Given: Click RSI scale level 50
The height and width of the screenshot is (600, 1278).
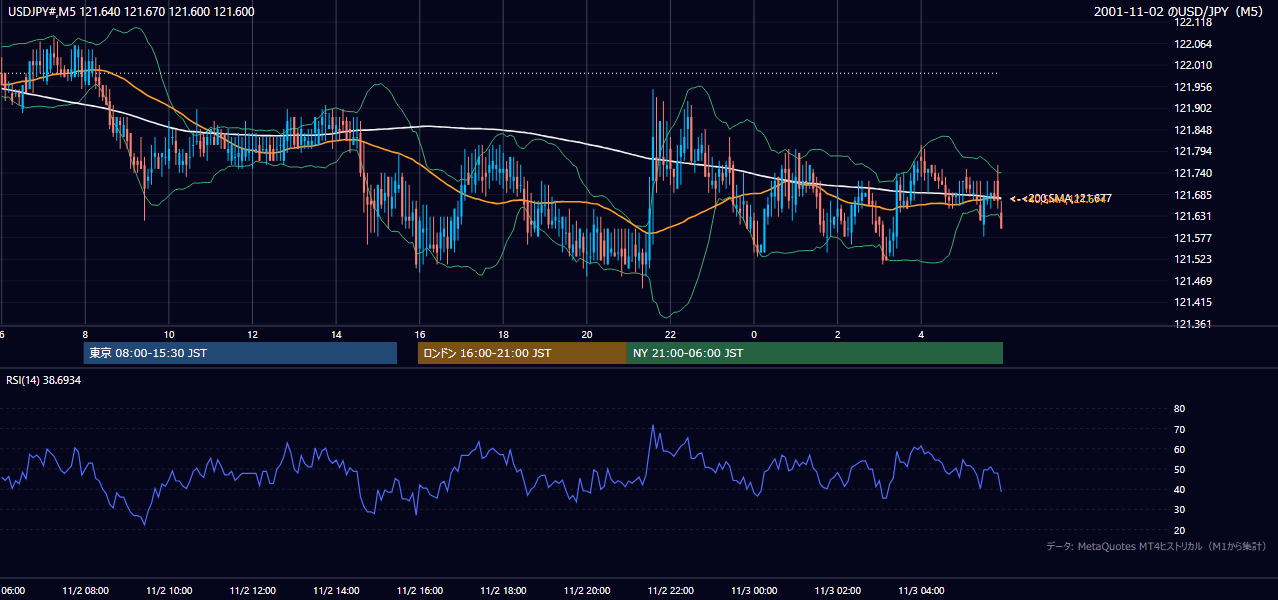Looking at the screenshot, I should coord(1179,469).
